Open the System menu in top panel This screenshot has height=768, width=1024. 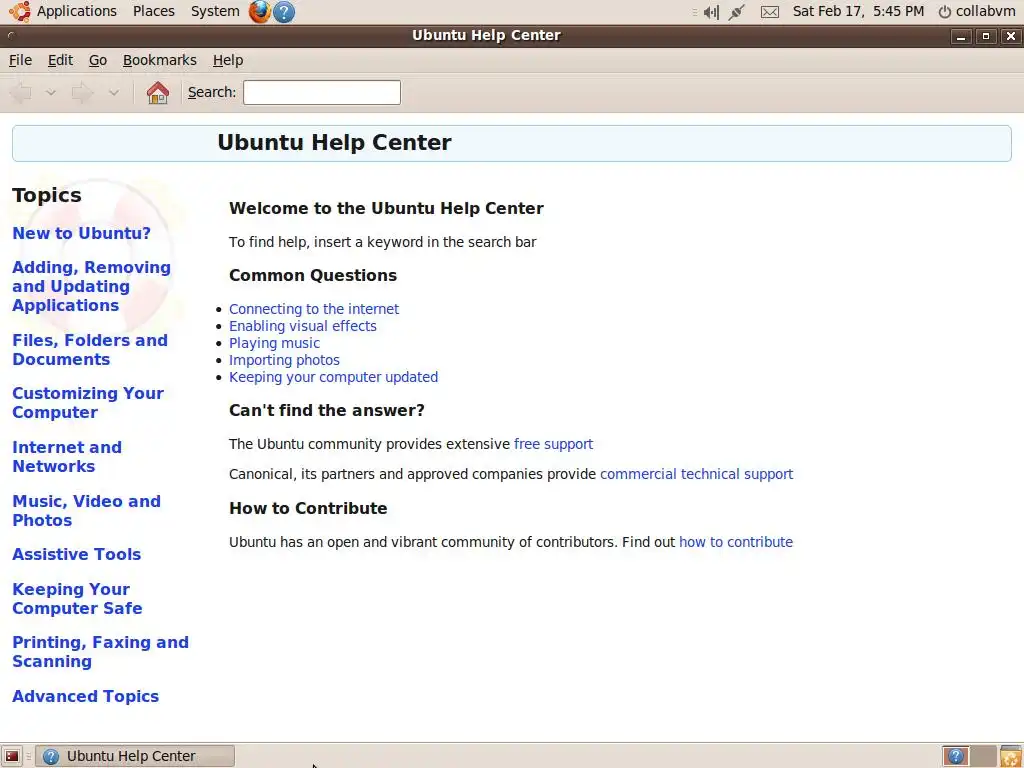point(215,11)
